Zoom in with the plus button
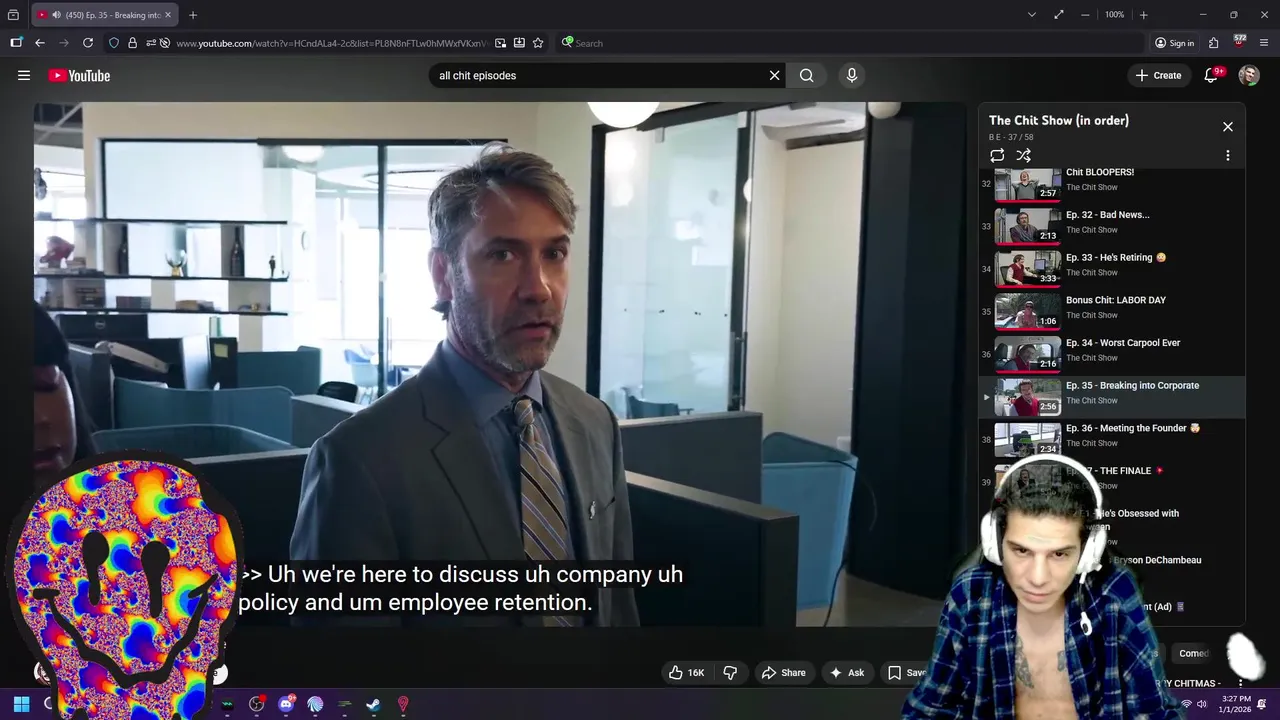 point(1143,15)
